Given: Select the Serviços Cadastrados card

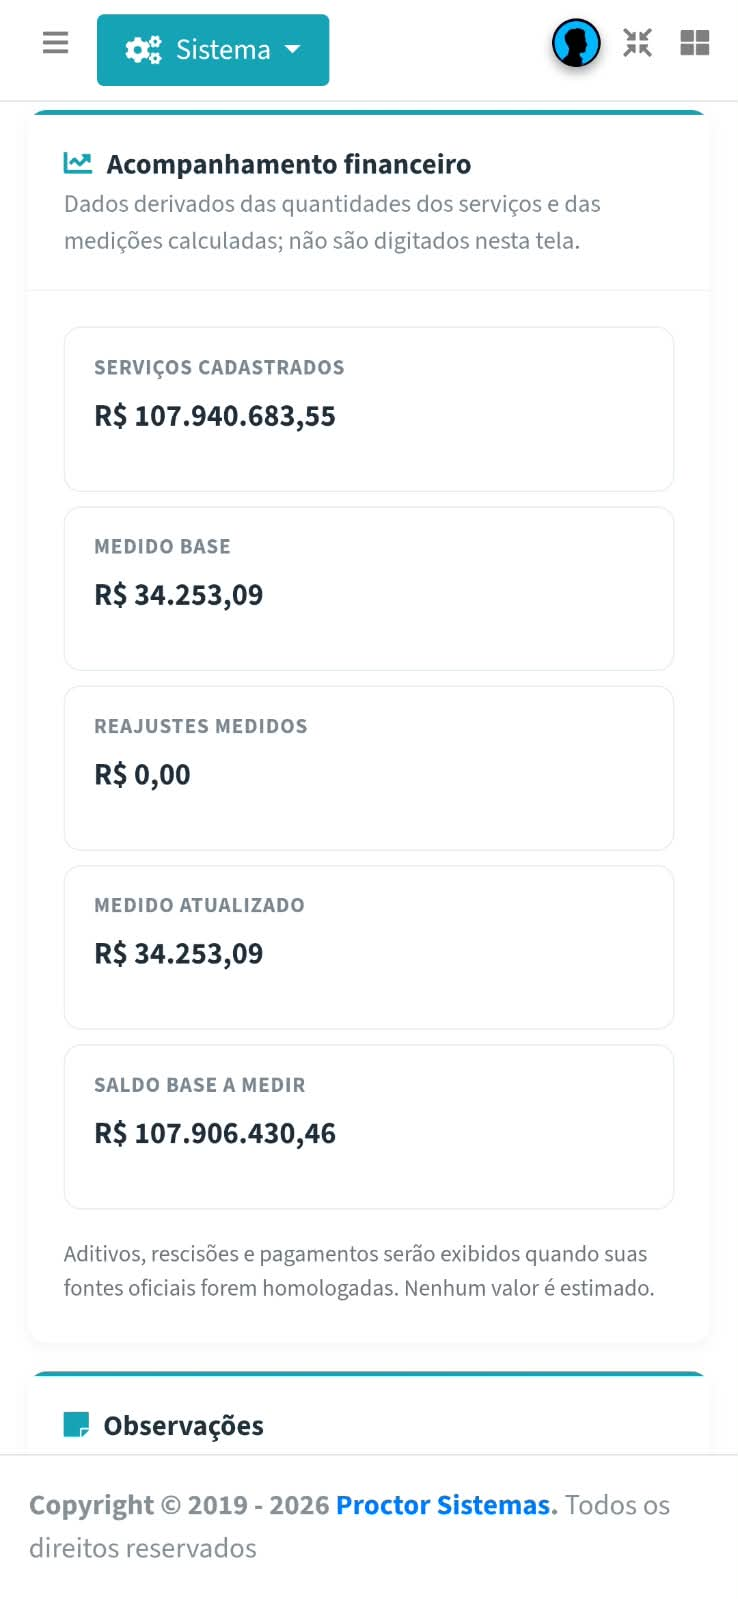Looking at the screenshot, I should click(x=369, y=409).
